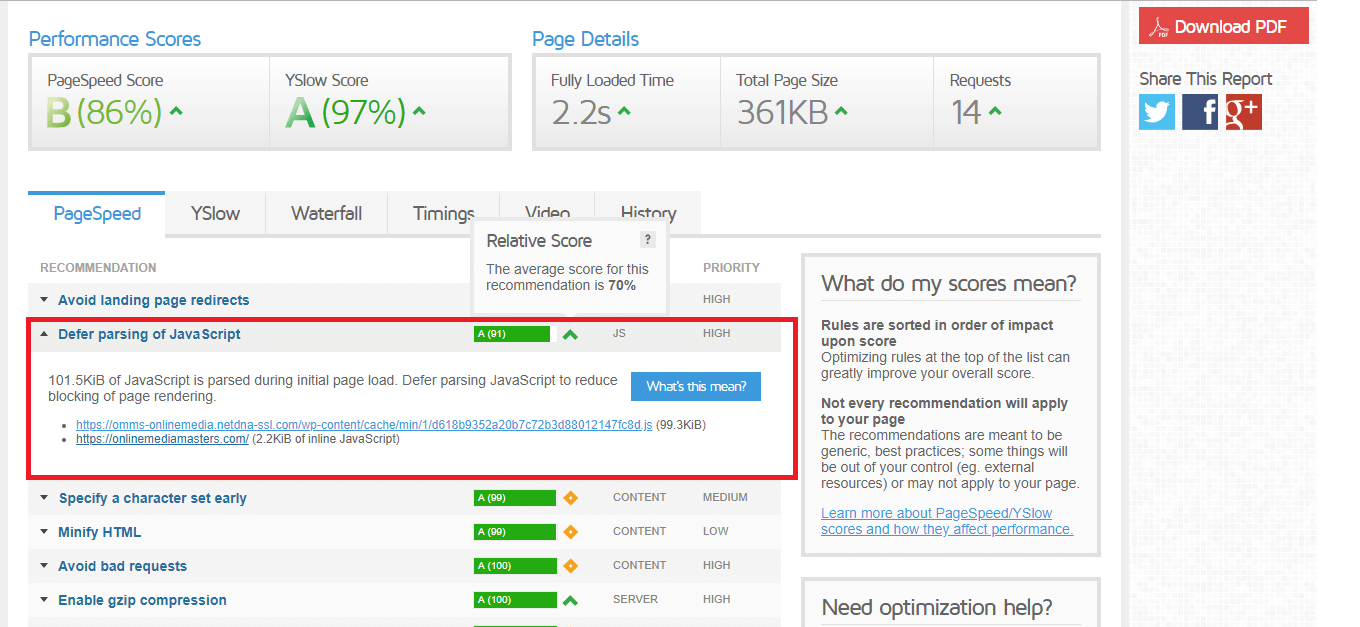Open the History tab
Screen dimensions: 1360x627
pyautogui.click(x=648, y=213)
